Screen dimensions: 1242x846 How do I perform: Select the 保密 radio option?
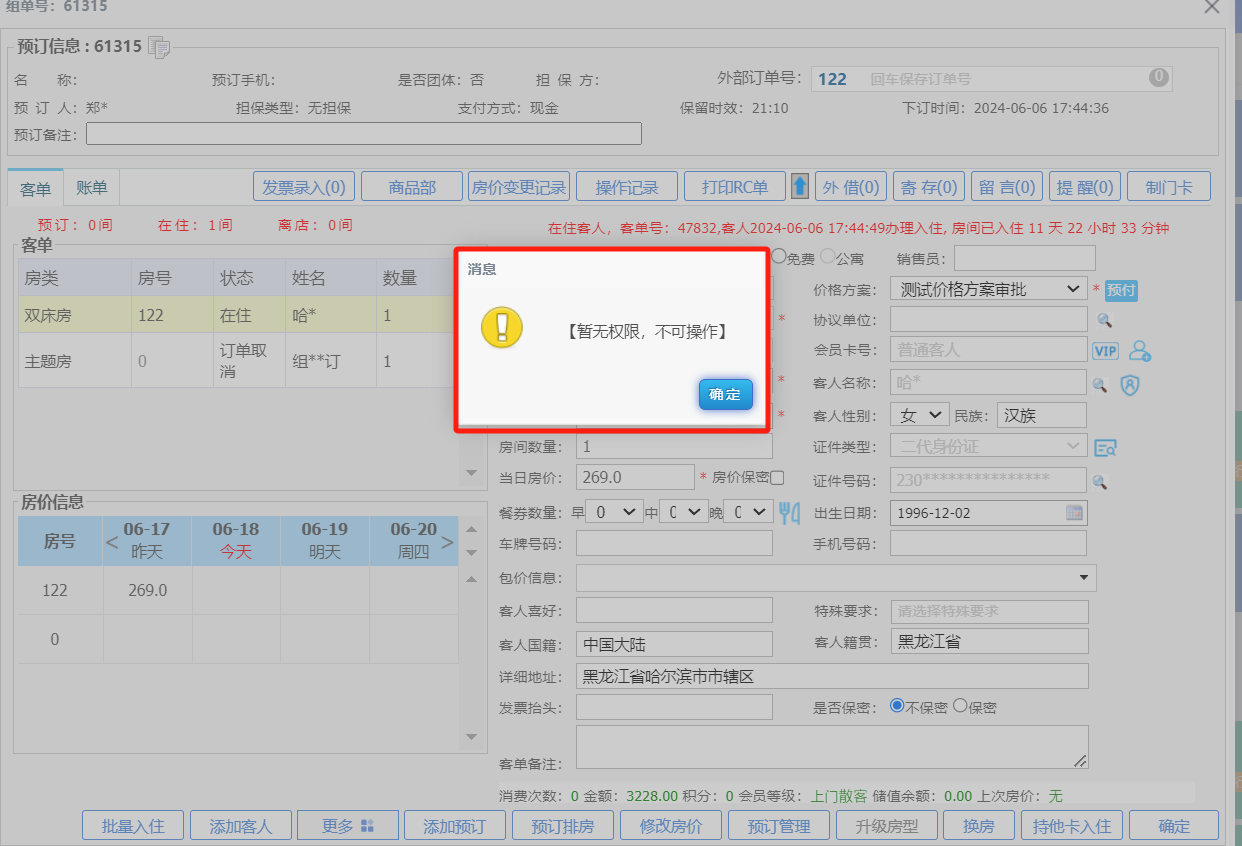pos(960,706)
